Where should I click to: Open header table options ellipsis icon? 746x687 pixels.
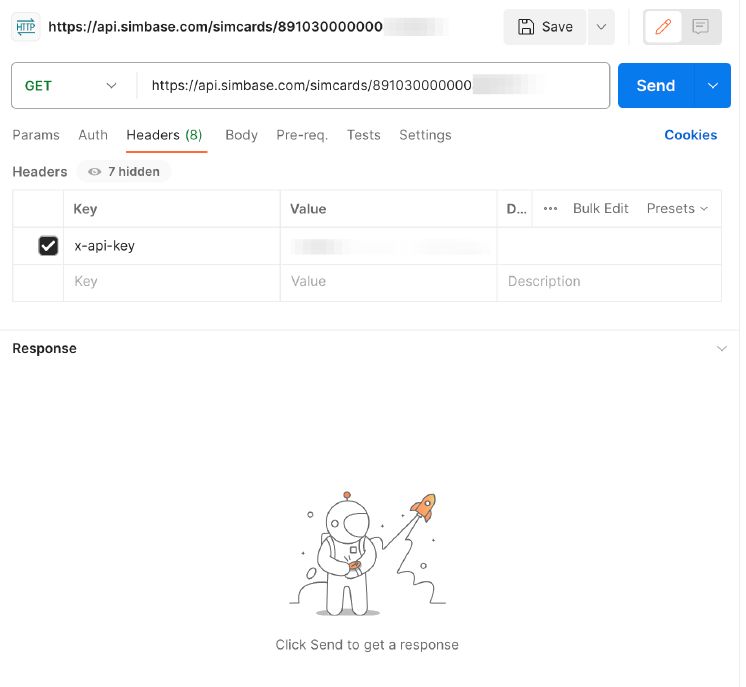(550, 208)
